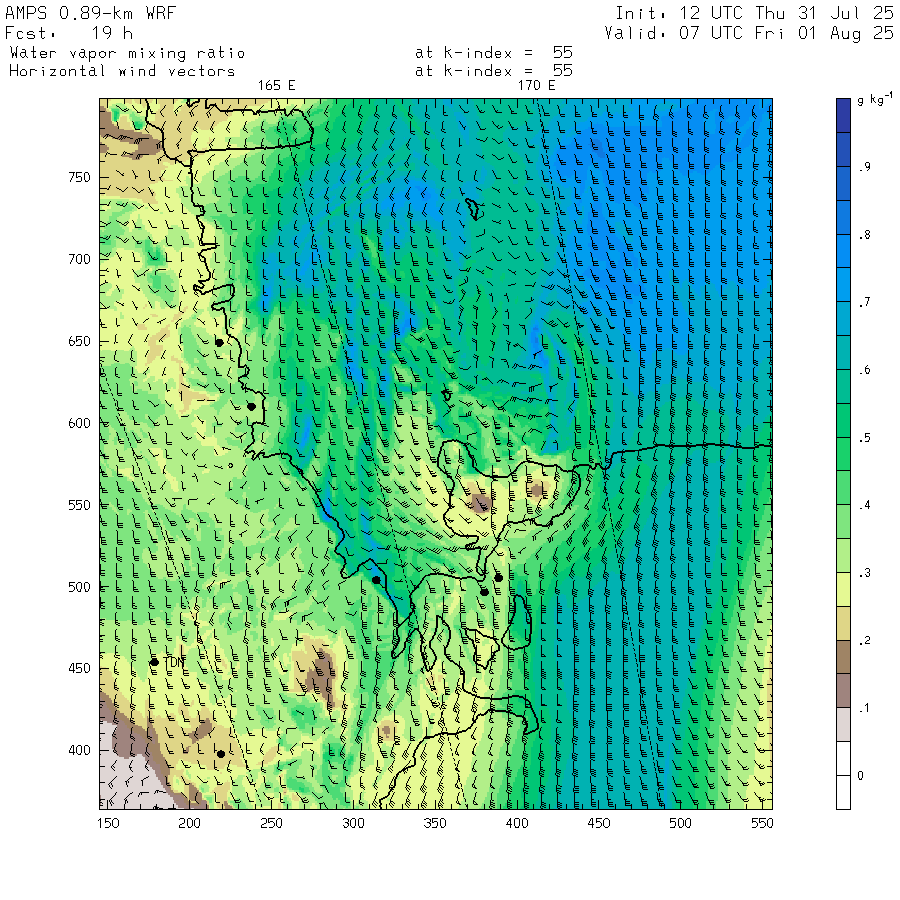Pick the pale yellow swatch just below .3
This screenshot has width=900, height=900.
click(843, 589)
